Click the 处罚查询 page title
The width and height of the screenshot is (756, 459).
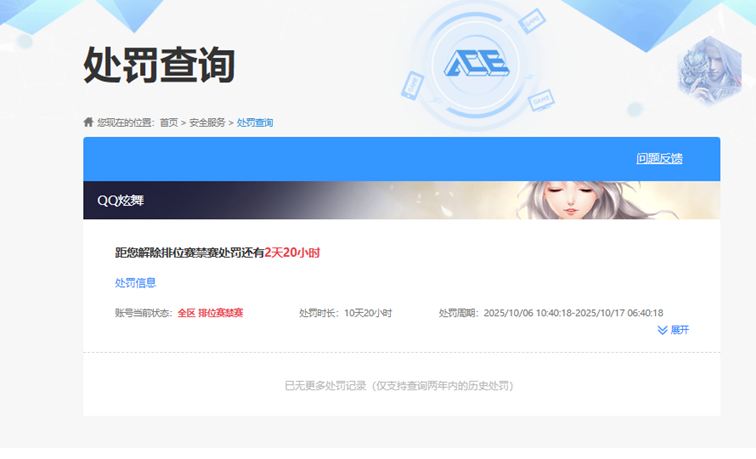(159, 65)
